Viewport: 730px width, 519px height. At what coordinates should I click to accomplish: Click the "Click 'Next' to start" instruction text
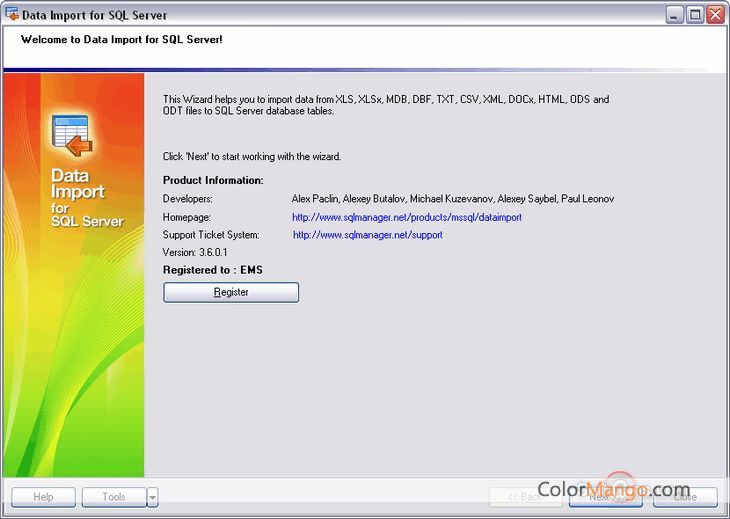pyautogui.click(x=252, y=156)
